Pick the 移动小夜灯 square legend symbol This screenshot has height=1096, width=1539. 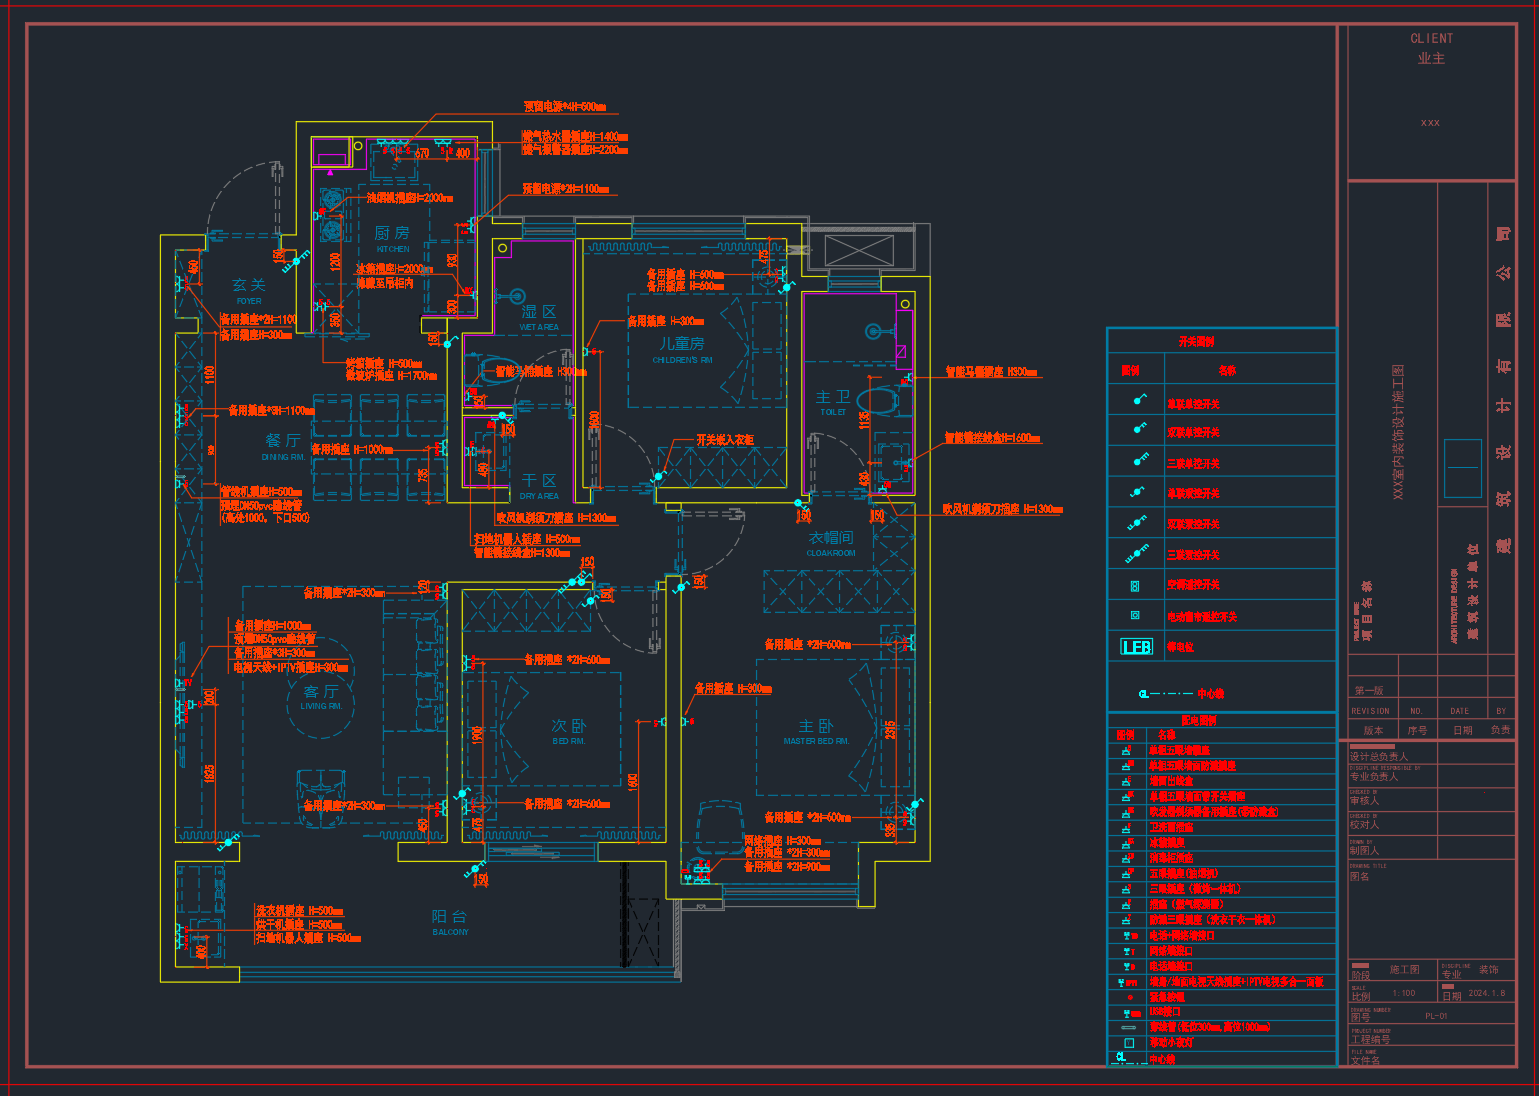1129,1043
